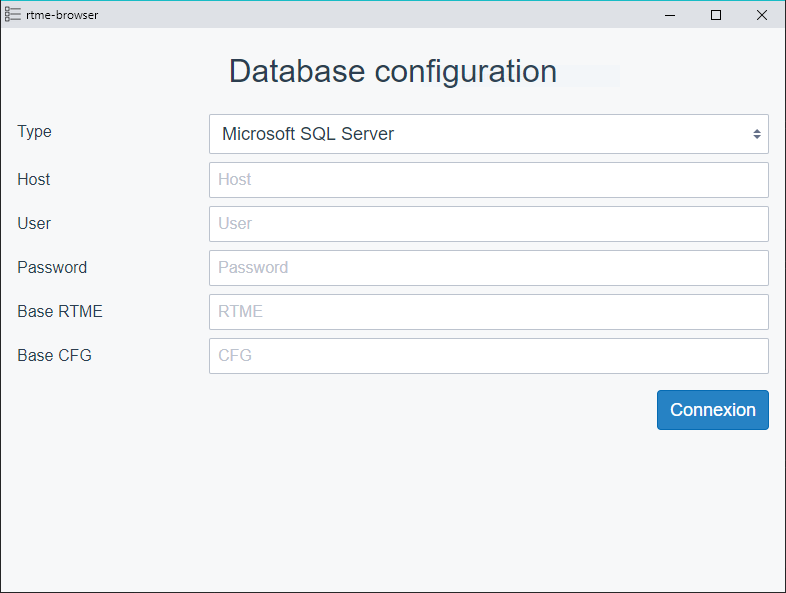Click the rtme-browser app icon in title bar
The height and width of the screenshot is (593, 786).
point(13,15)
